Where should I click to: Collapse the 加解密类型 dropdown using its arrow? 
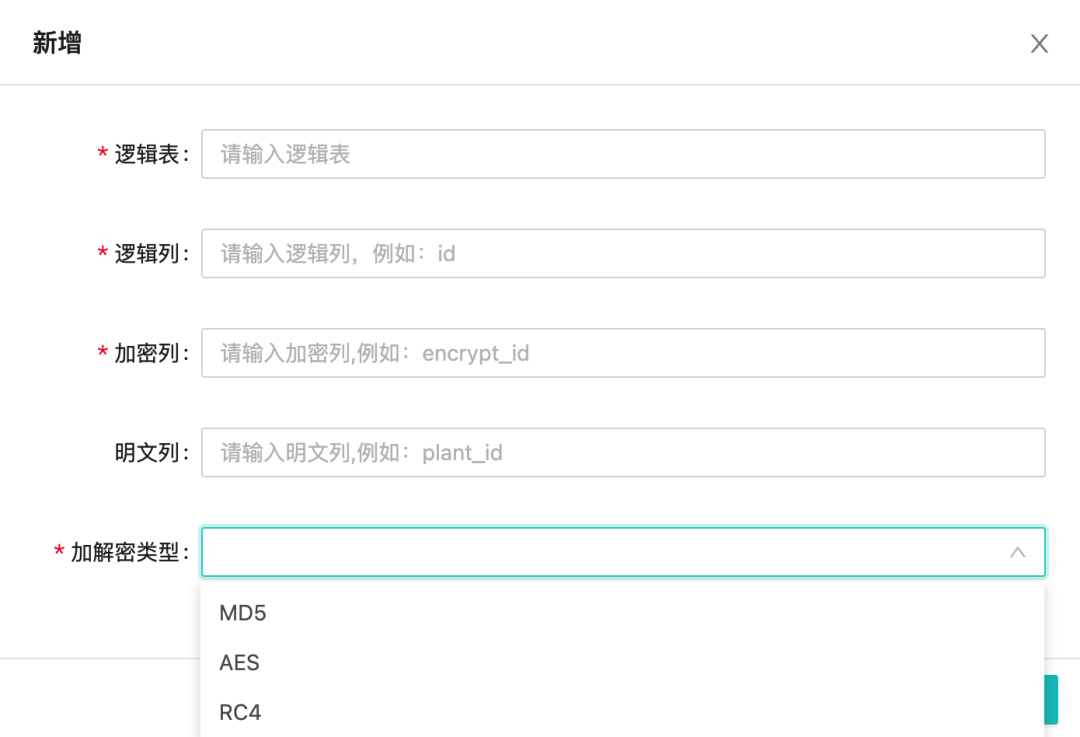pos(1017,552)
